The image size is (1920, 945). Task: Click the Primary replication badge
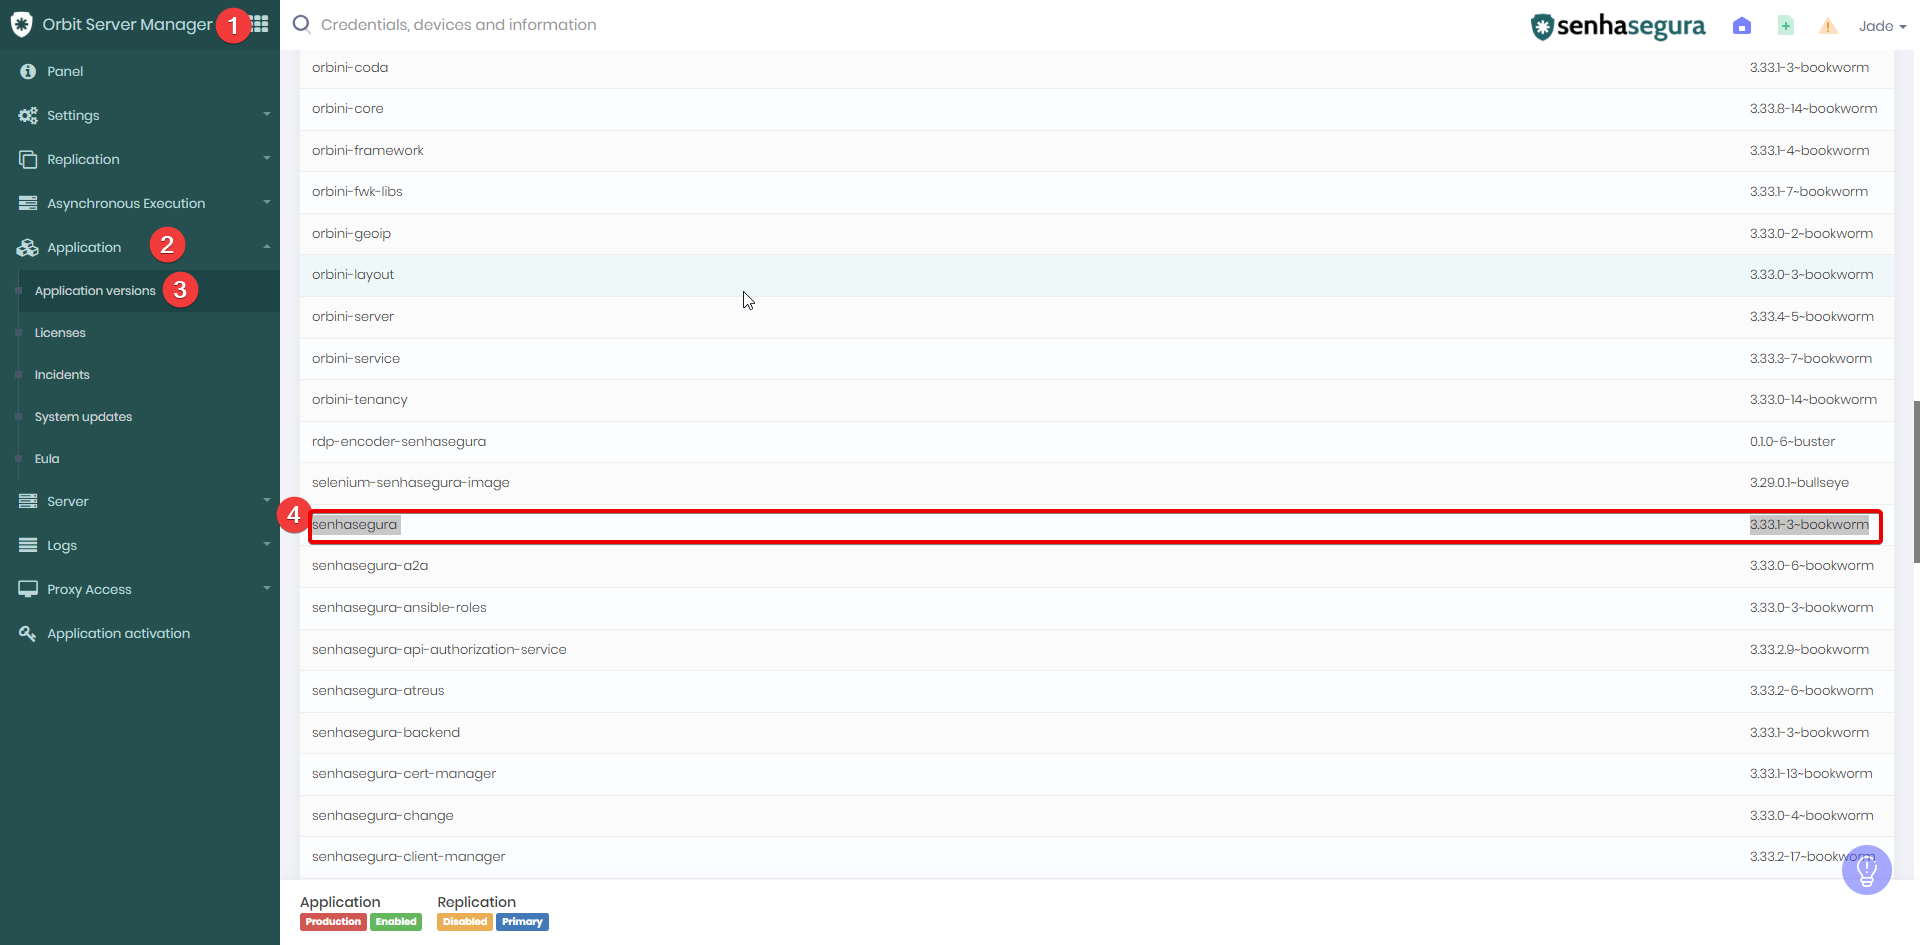click(x=522, y=922)
